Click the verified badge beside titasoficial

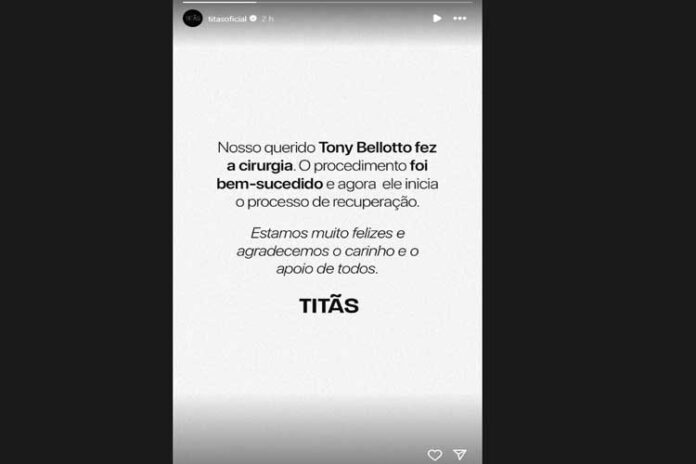253,18
